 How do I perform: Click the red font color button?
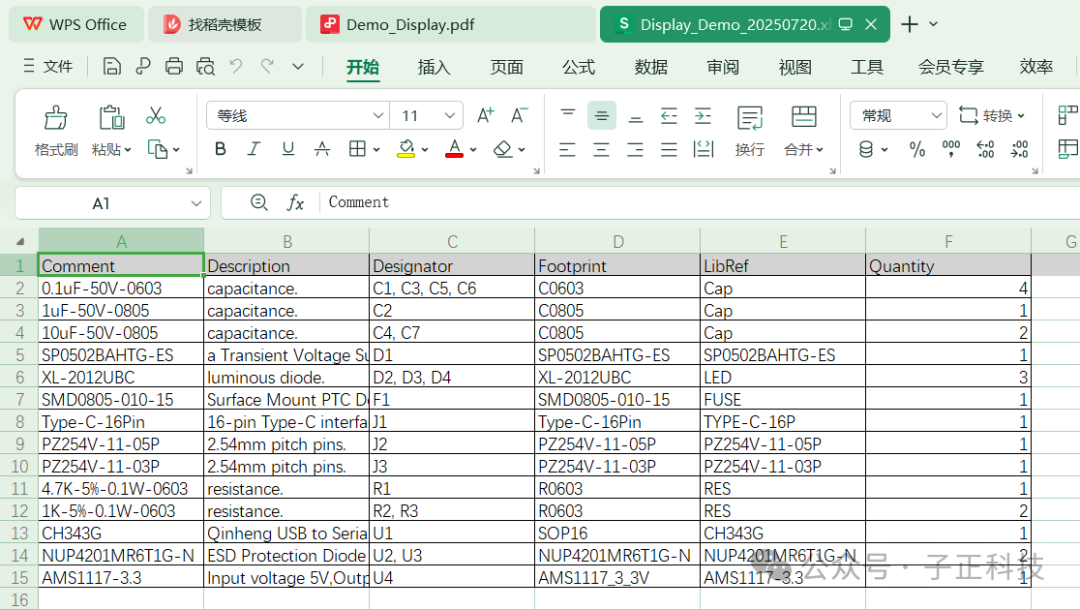454,149
